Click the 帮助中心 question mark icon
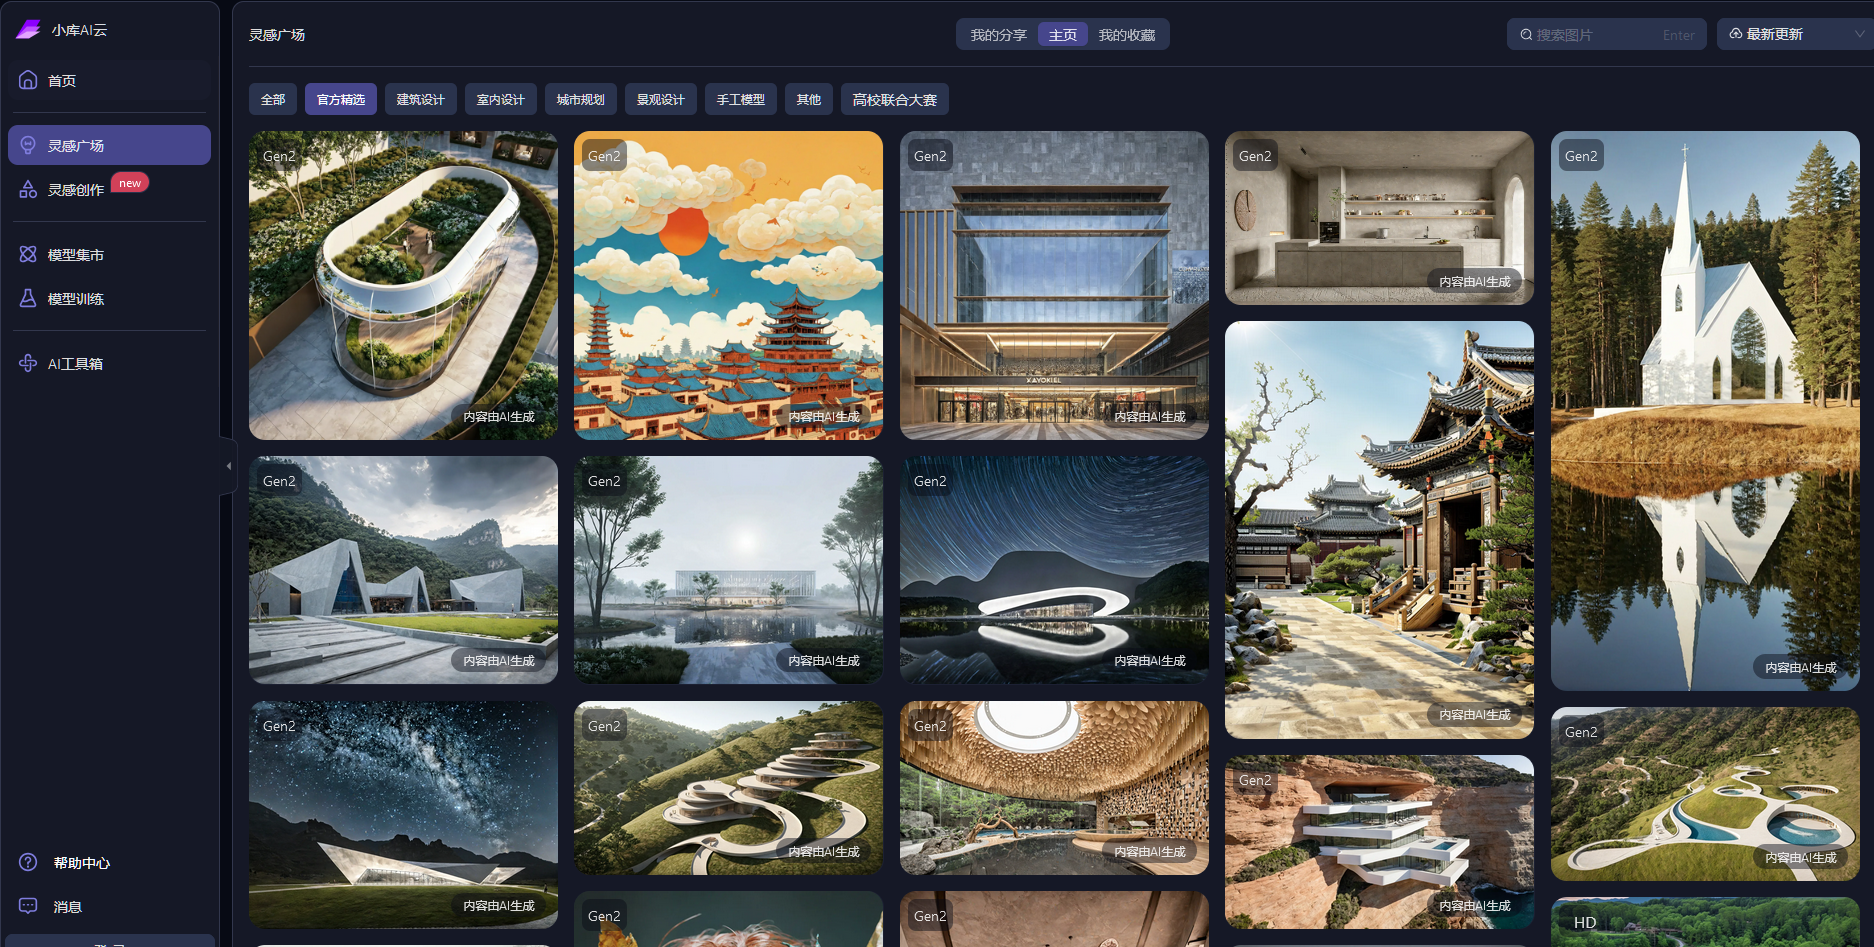 [x=28, y=862]
